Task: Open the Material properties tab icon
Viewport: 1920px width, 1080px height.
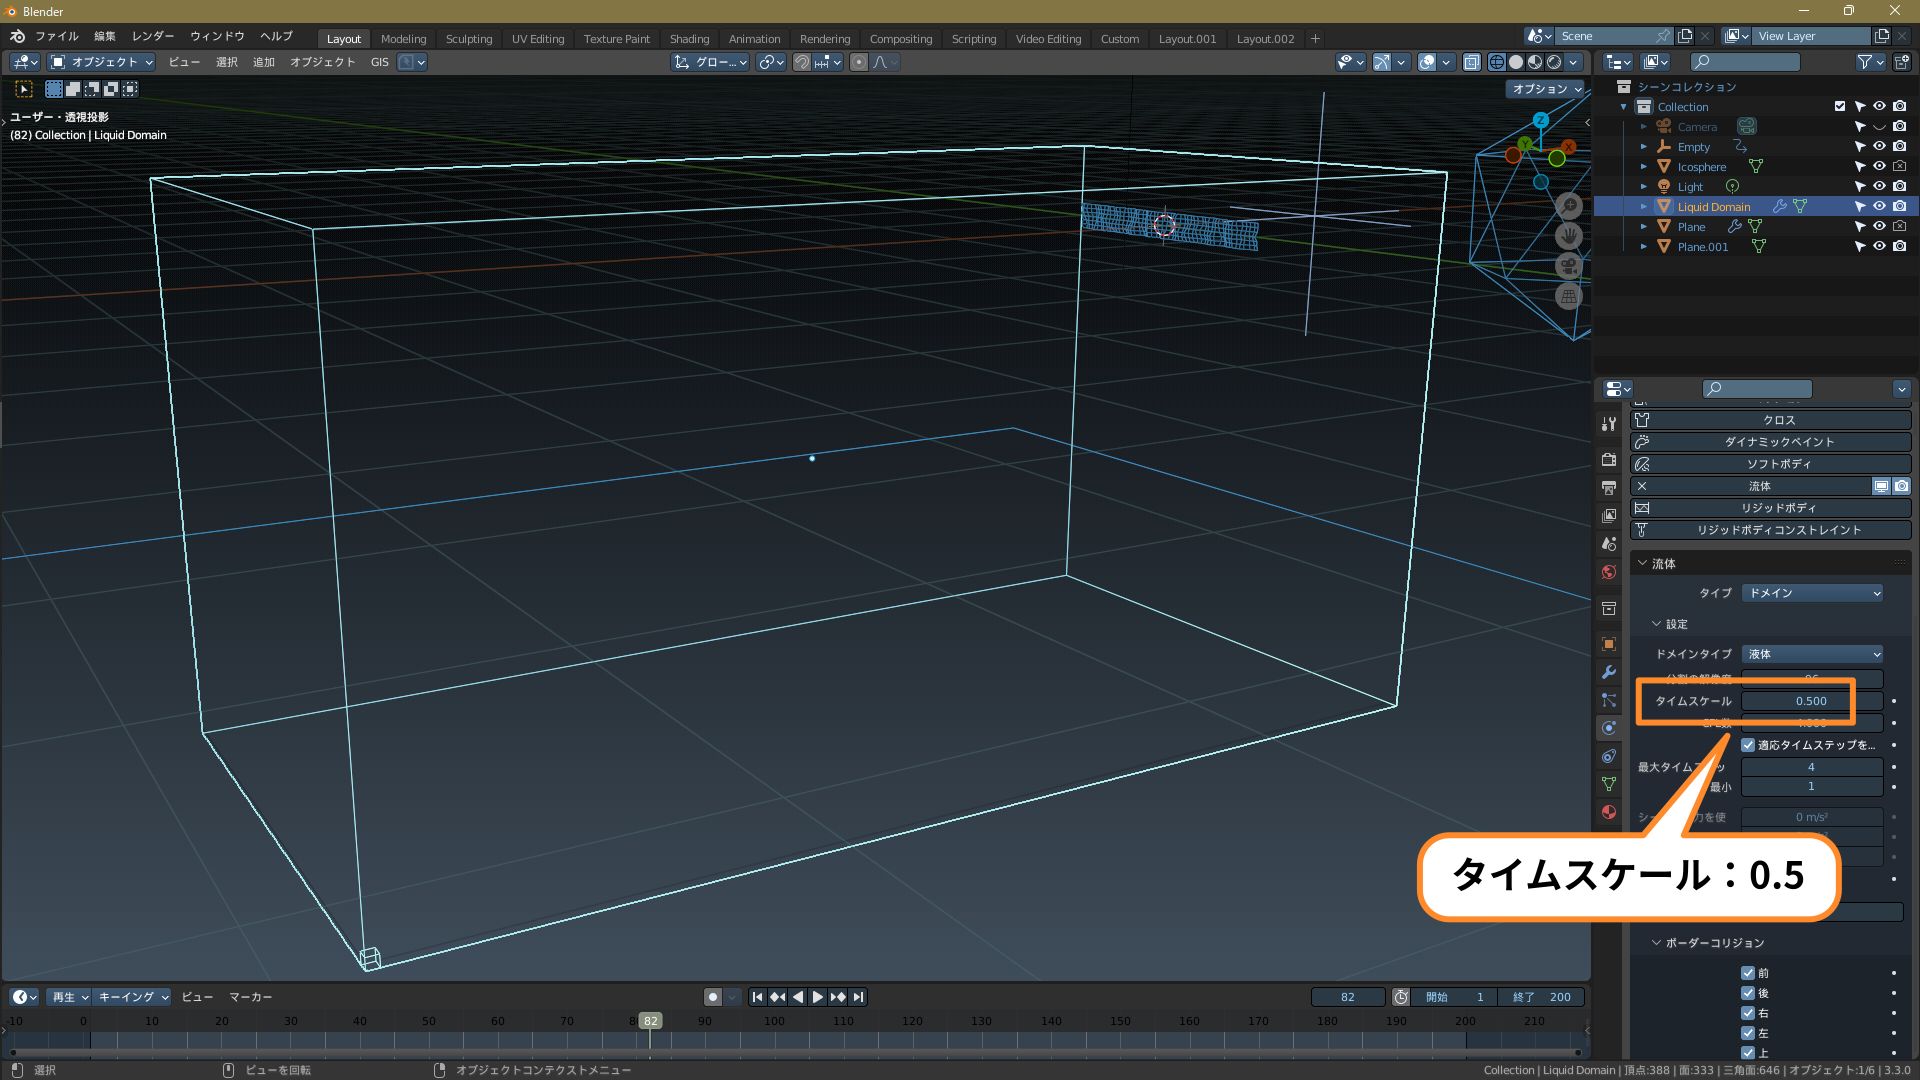Action: [x=1608, y=812]
